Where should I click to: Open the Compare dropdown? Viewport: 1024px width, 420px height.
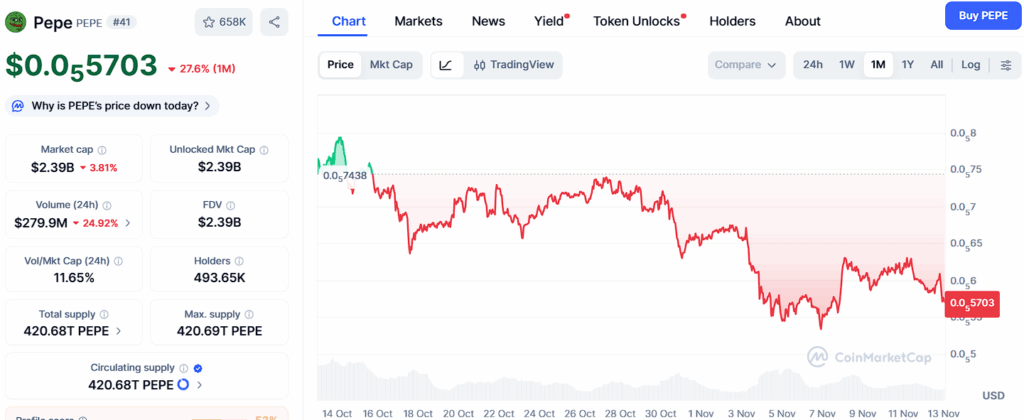(x=746, y=65)
